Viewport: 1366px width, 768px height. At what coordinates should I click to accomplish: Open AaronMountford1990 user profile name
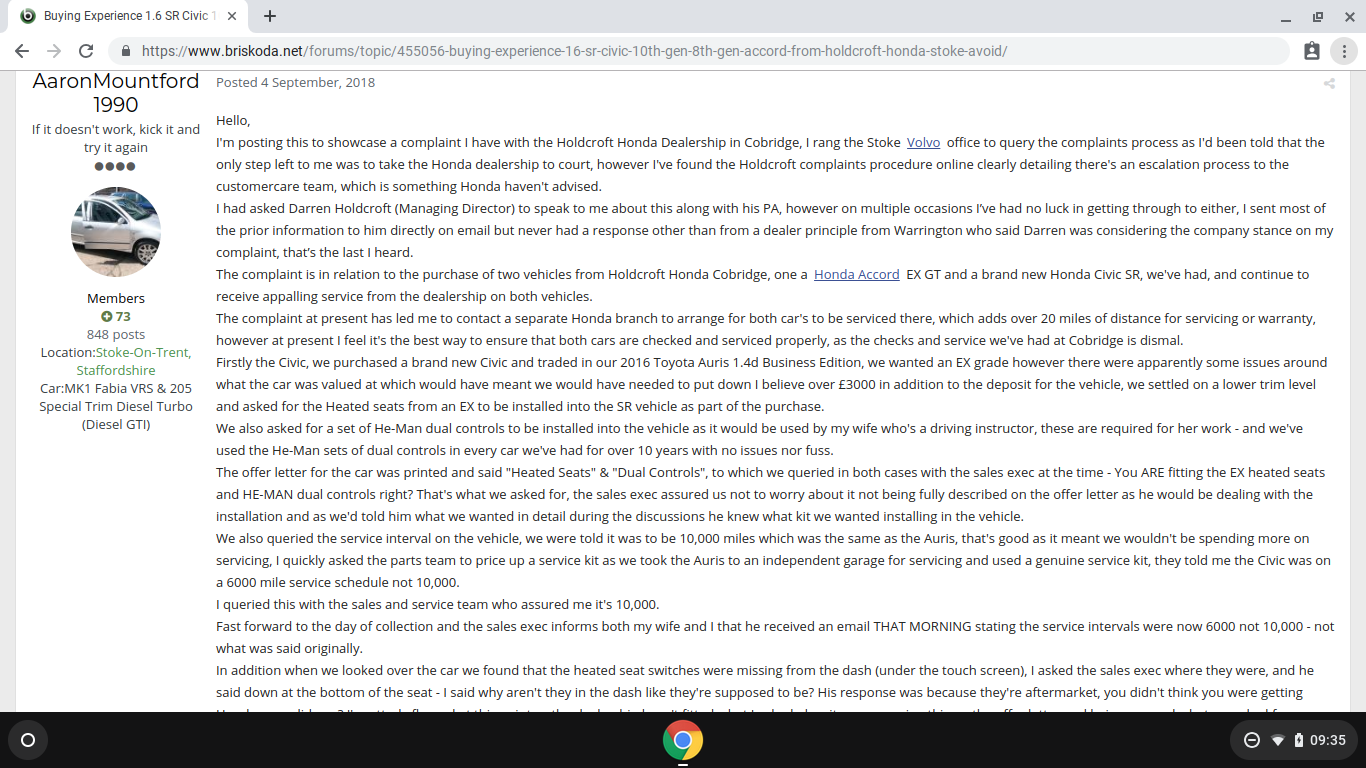click(x=116, y=93)
